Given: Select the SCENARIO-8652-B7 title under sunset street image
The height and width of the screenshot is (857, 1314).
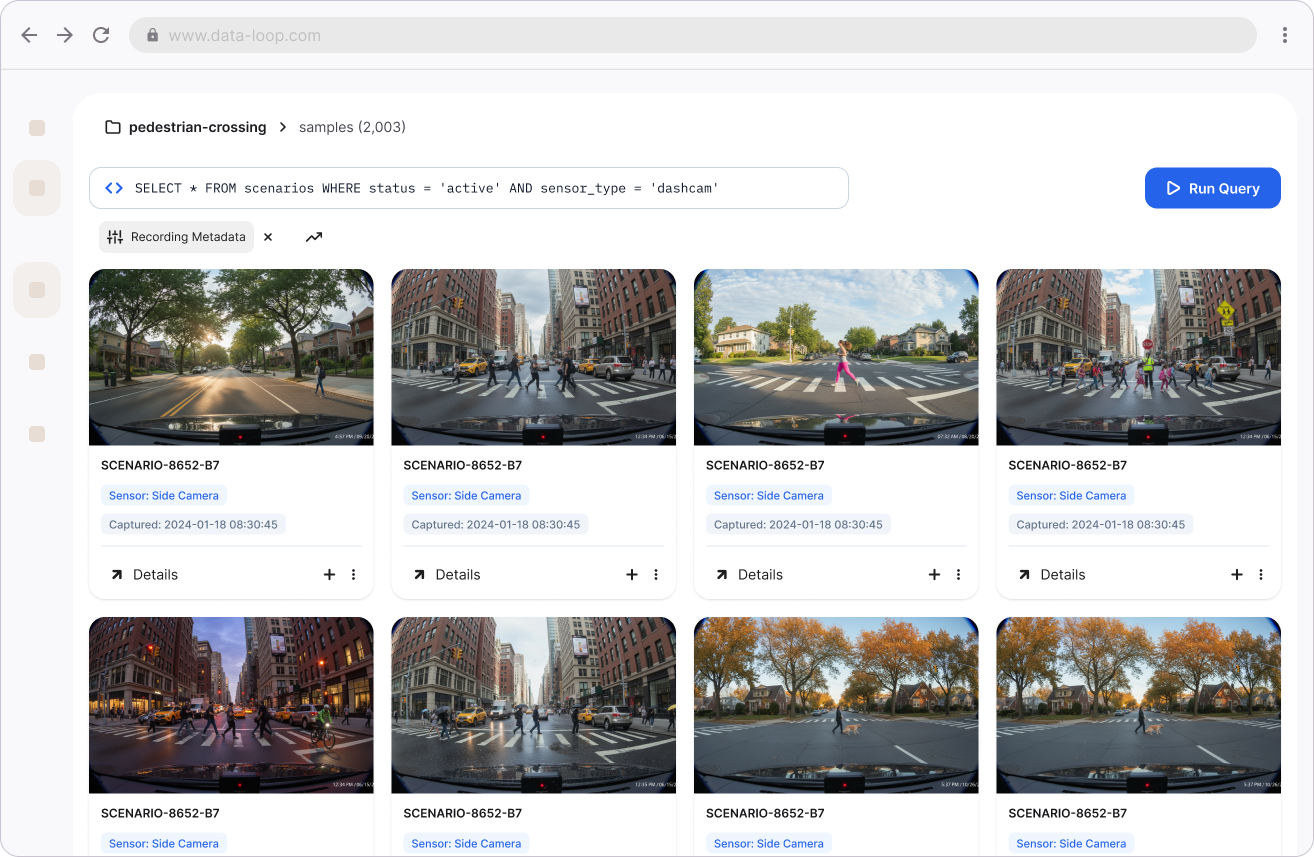Looking at the screenshot, I should click(x=160, y=465).
